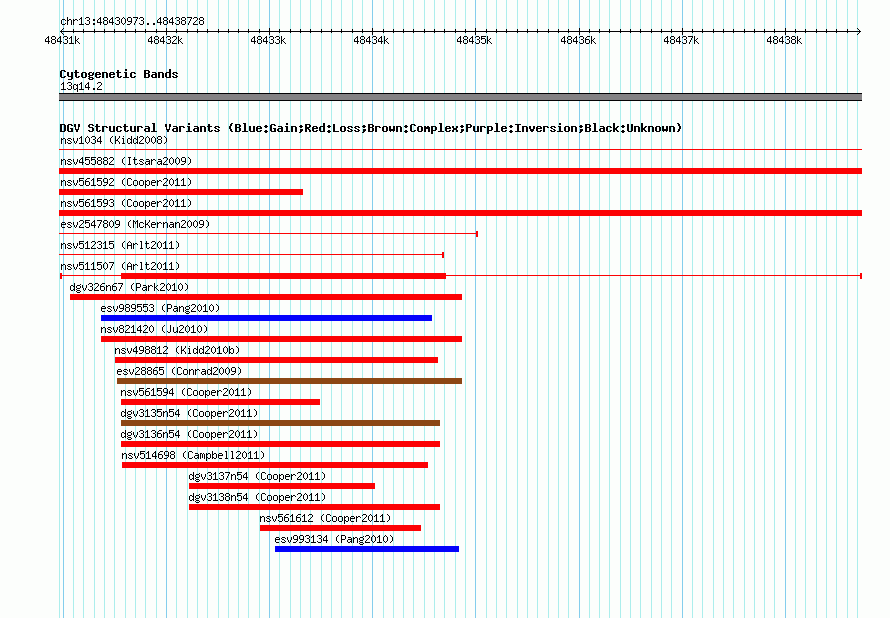
Task: Click the Cytogenetic Bands track title
Action: 119,74
